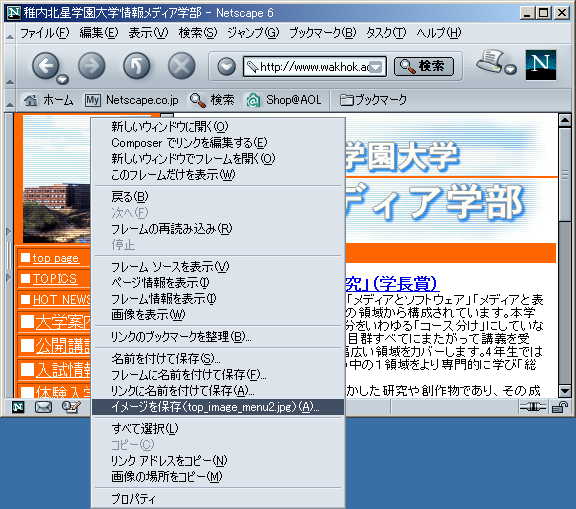Open the ブックマーク(B) menu
Screen dimensions: 576x509
point(323,33)
